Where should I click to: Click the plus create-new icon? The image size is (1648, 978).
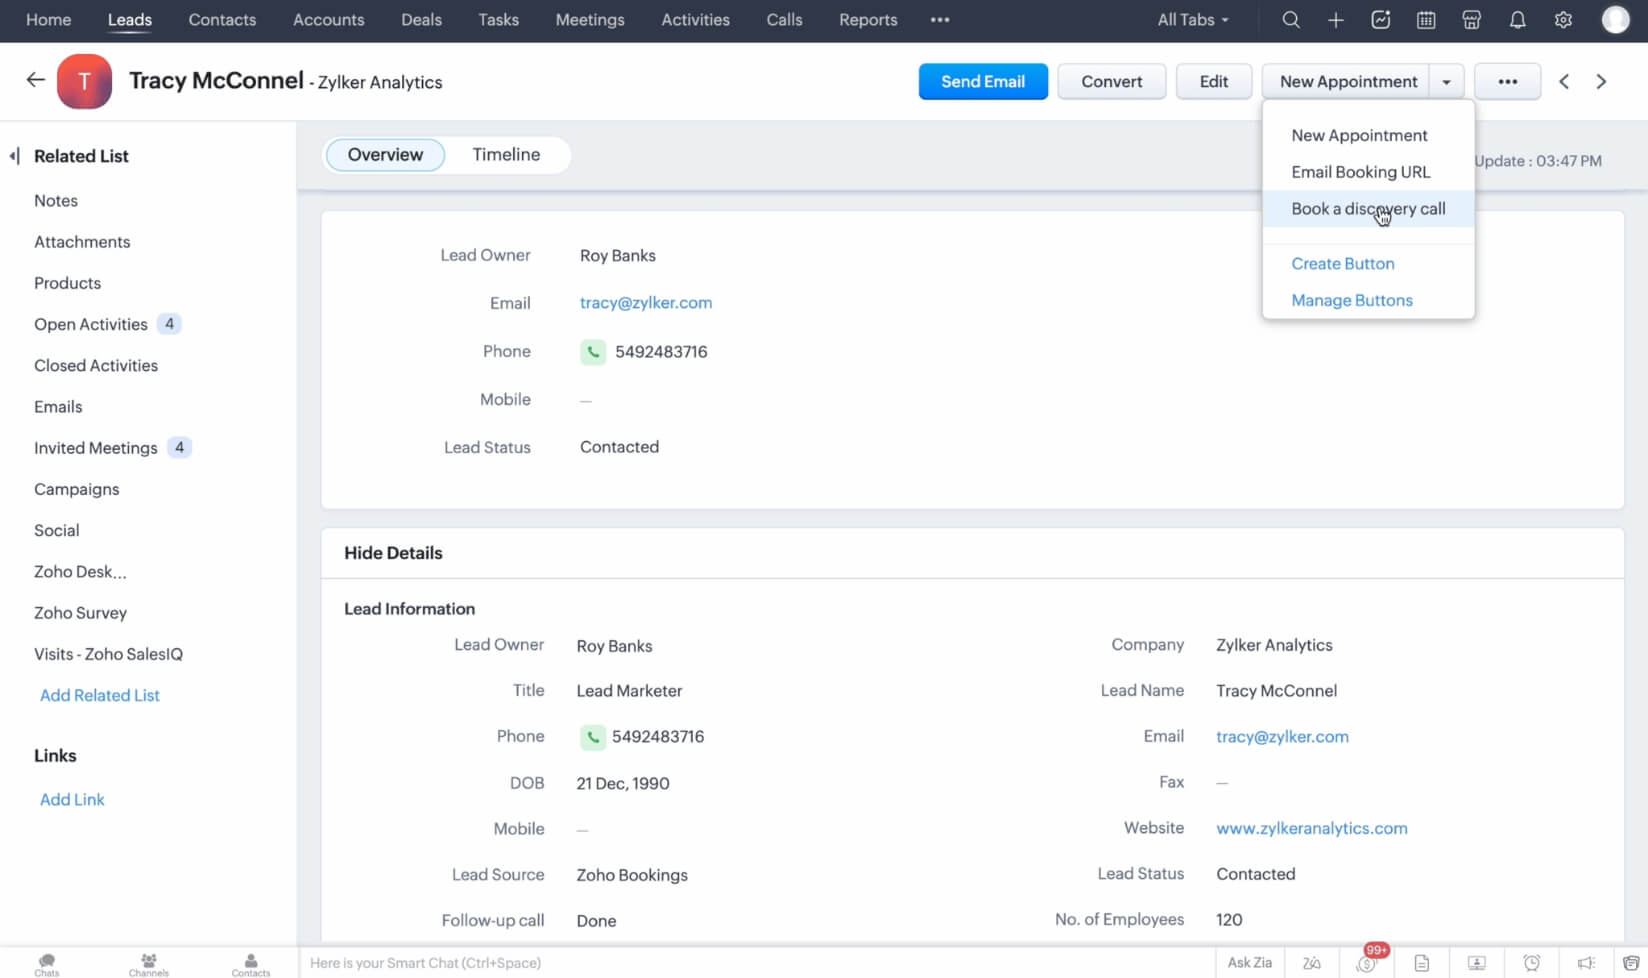tap(1336, 20)
